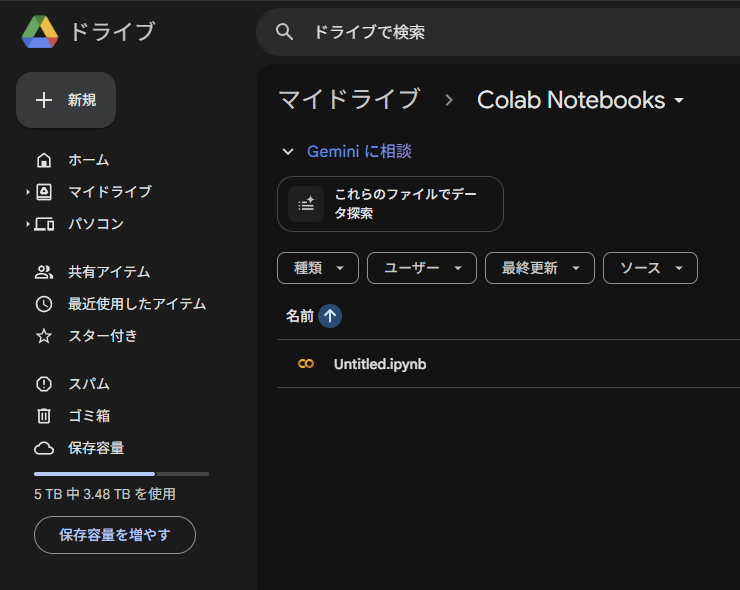Click the storage usage progress bar

[121, 473]
